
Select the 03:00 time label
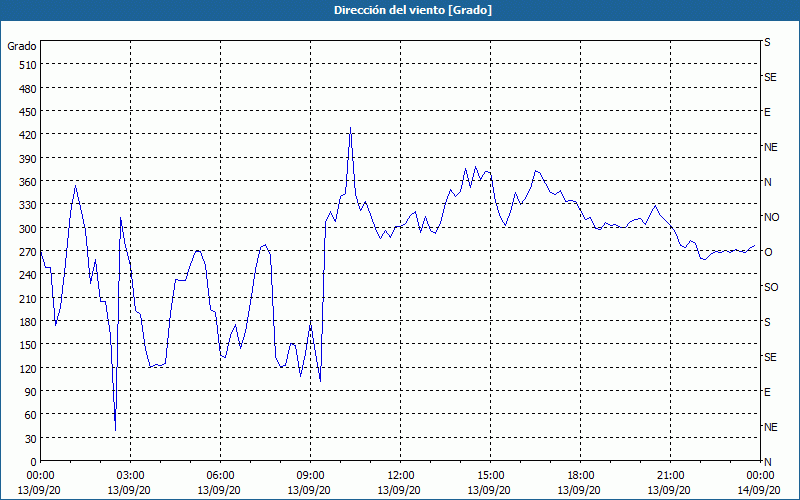[x=130, y=476]
